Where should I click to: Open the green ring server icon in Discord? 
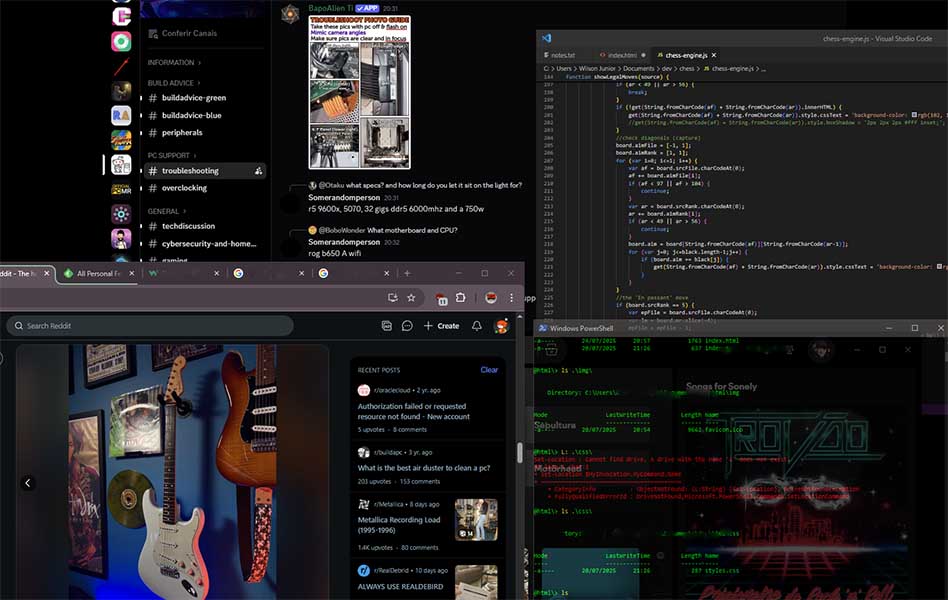[121, 41]
